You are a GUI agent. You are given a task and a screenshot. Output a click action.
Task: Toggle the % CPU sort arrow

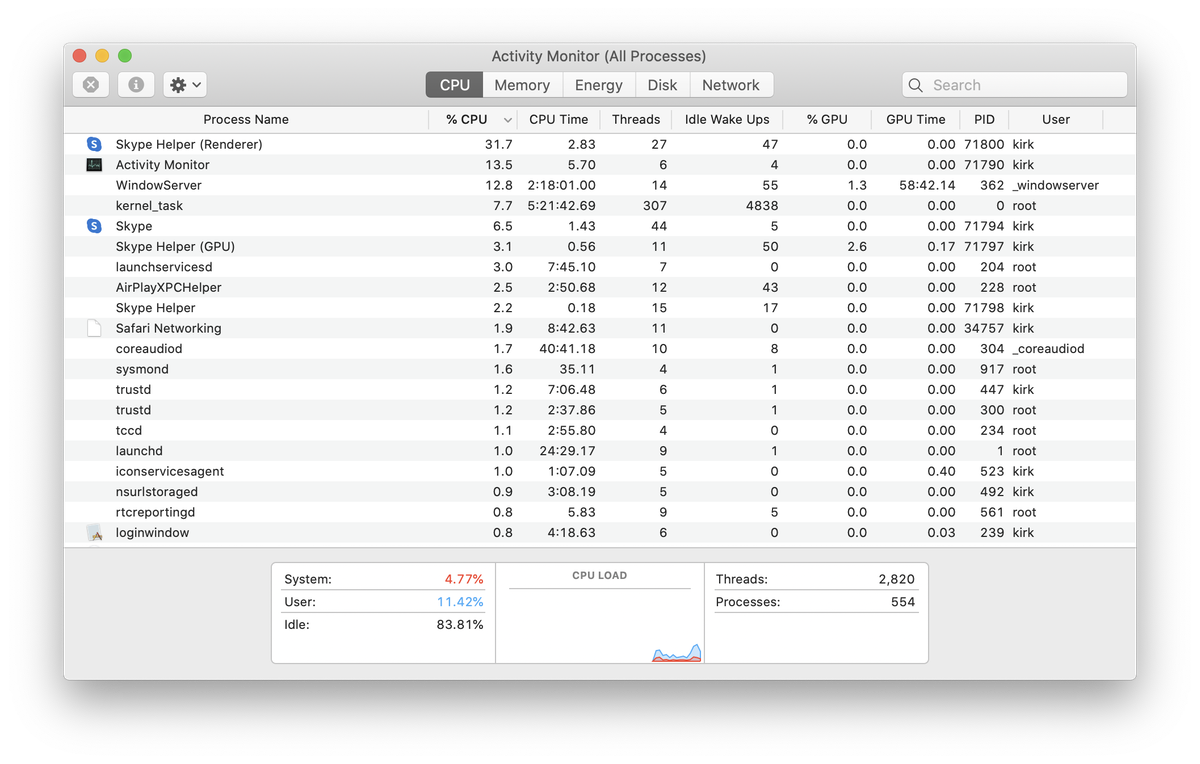click(508, 120)
